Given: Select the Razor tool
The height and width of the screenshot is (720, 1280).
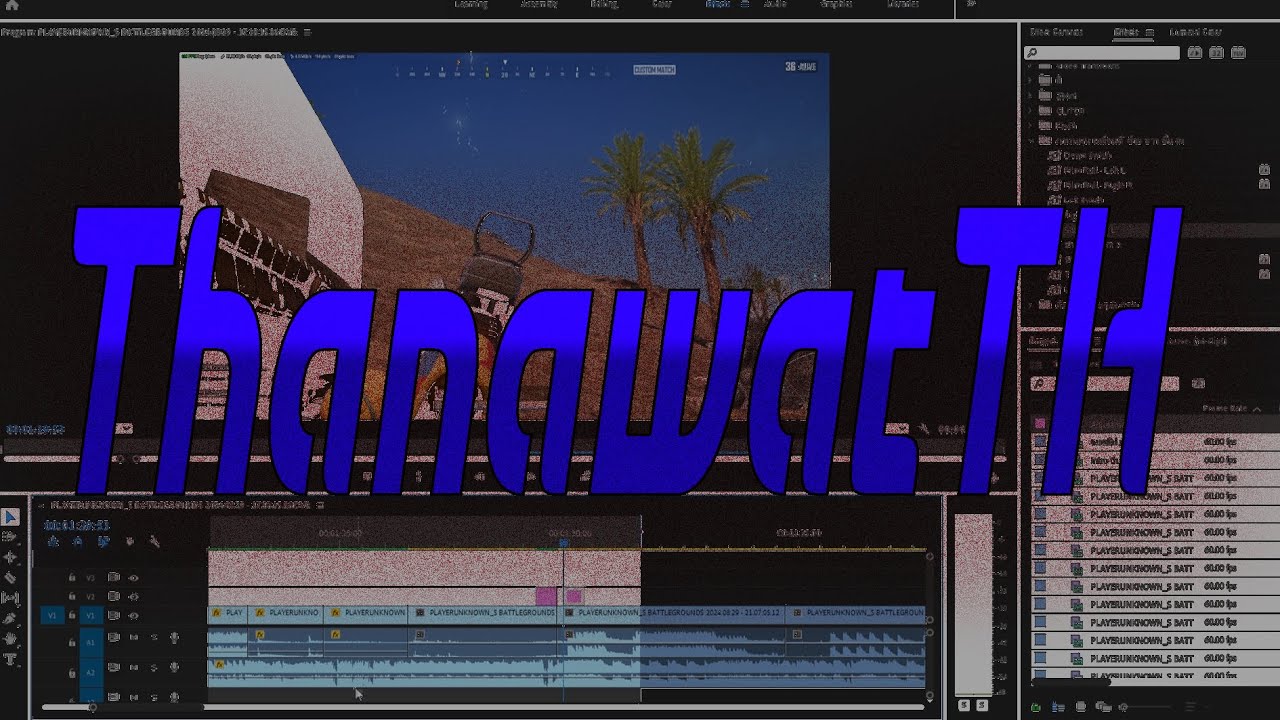Looking at the screenshot, I should (10, 578).
